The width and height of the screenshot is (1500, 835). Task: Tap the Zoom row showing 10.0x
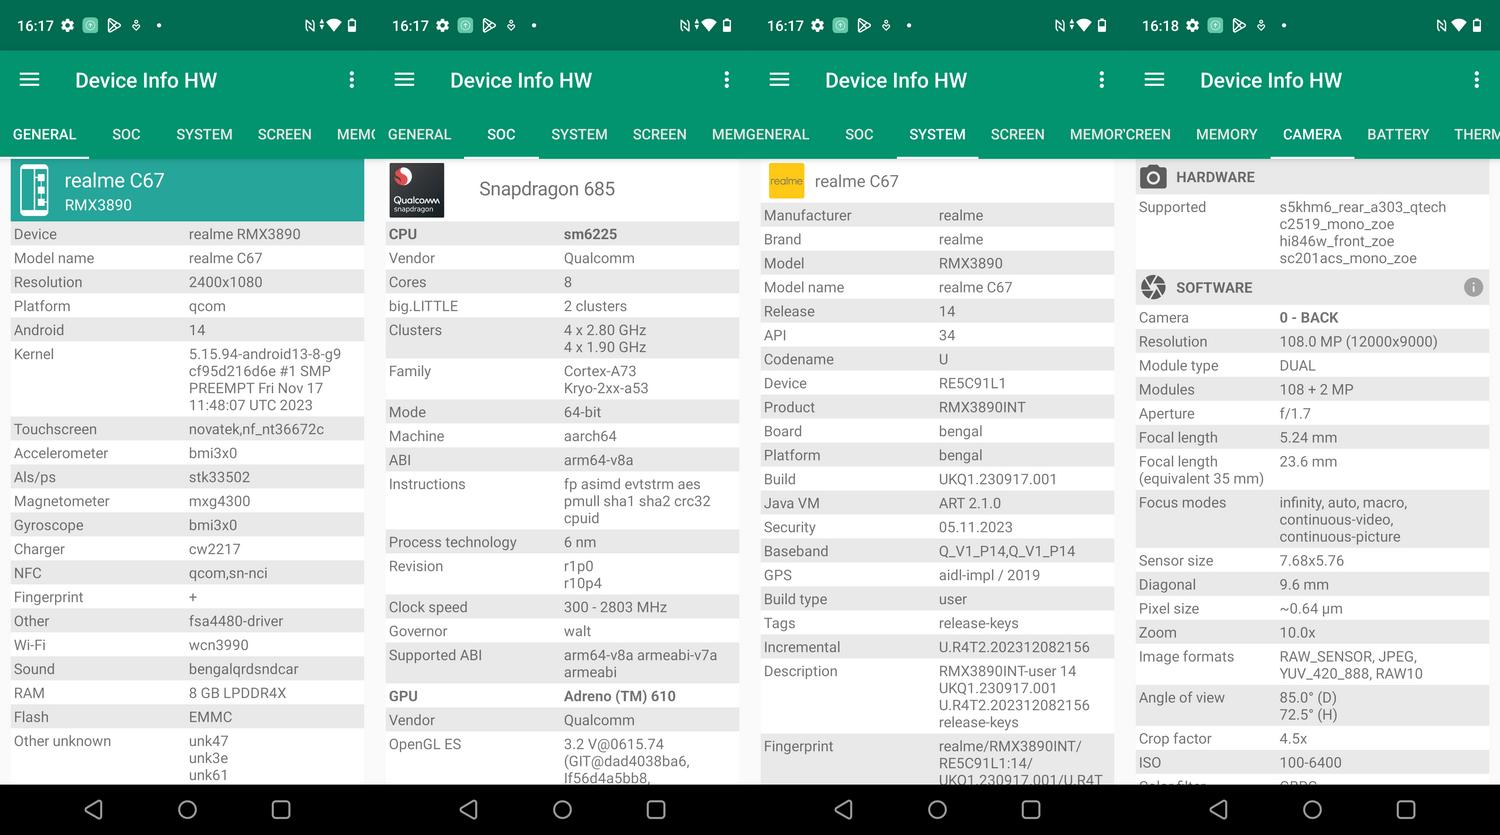[x=1312, y=632]
